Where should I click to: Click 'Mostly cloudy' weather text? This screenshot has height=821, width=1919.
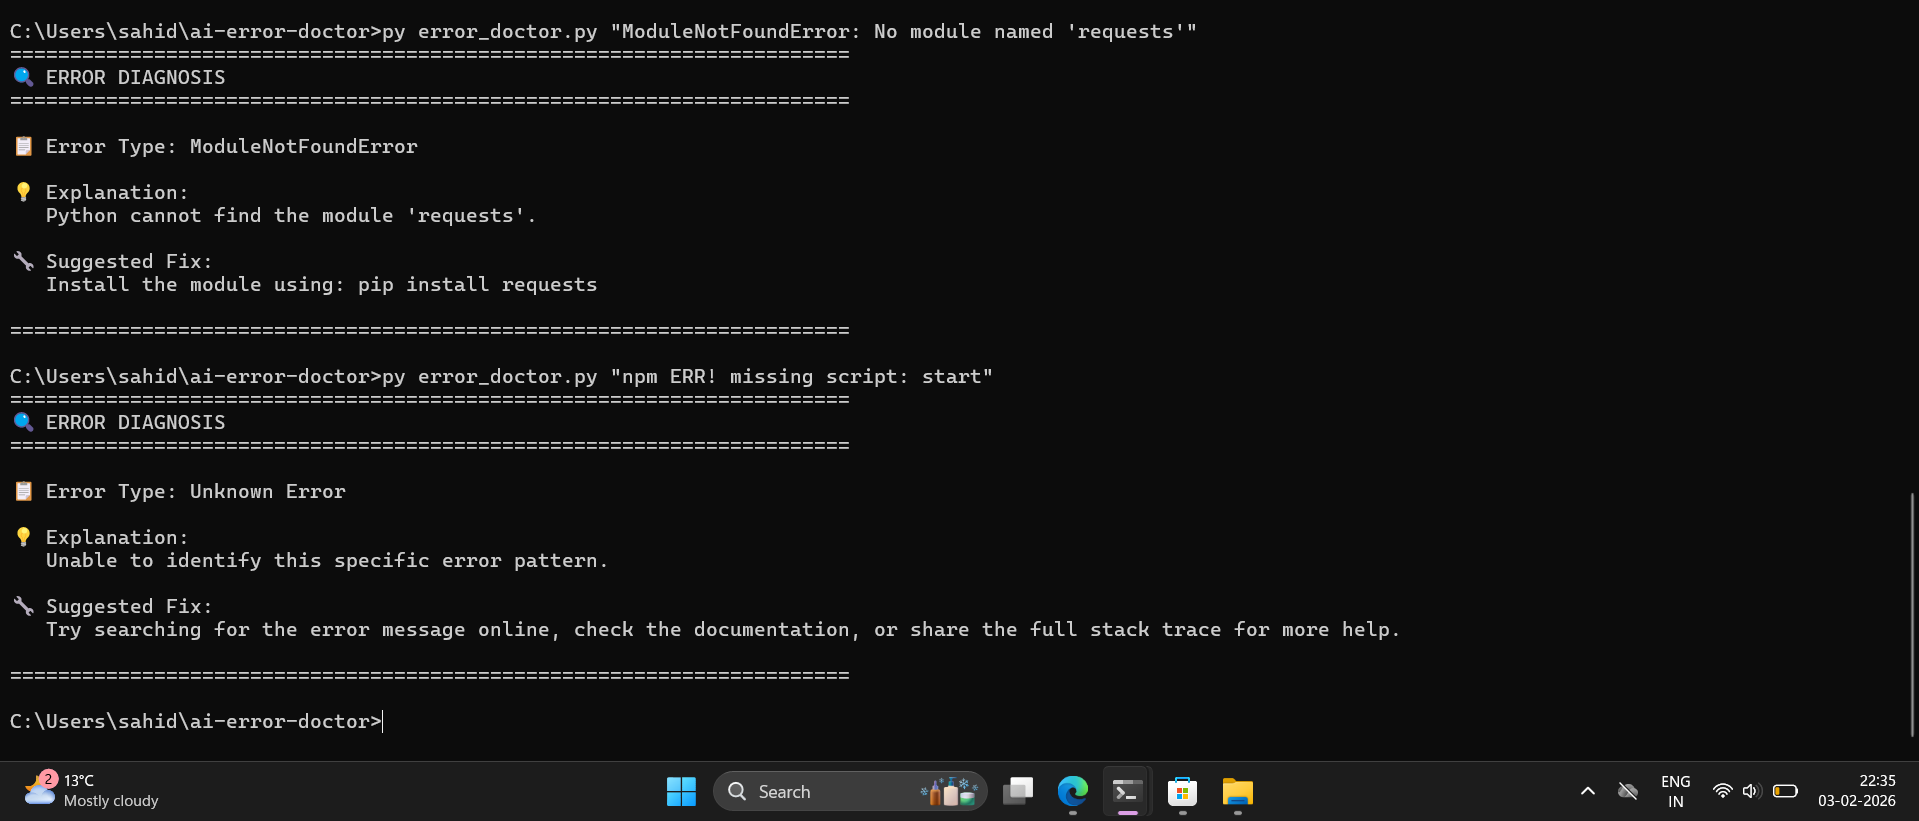[111, 801]
